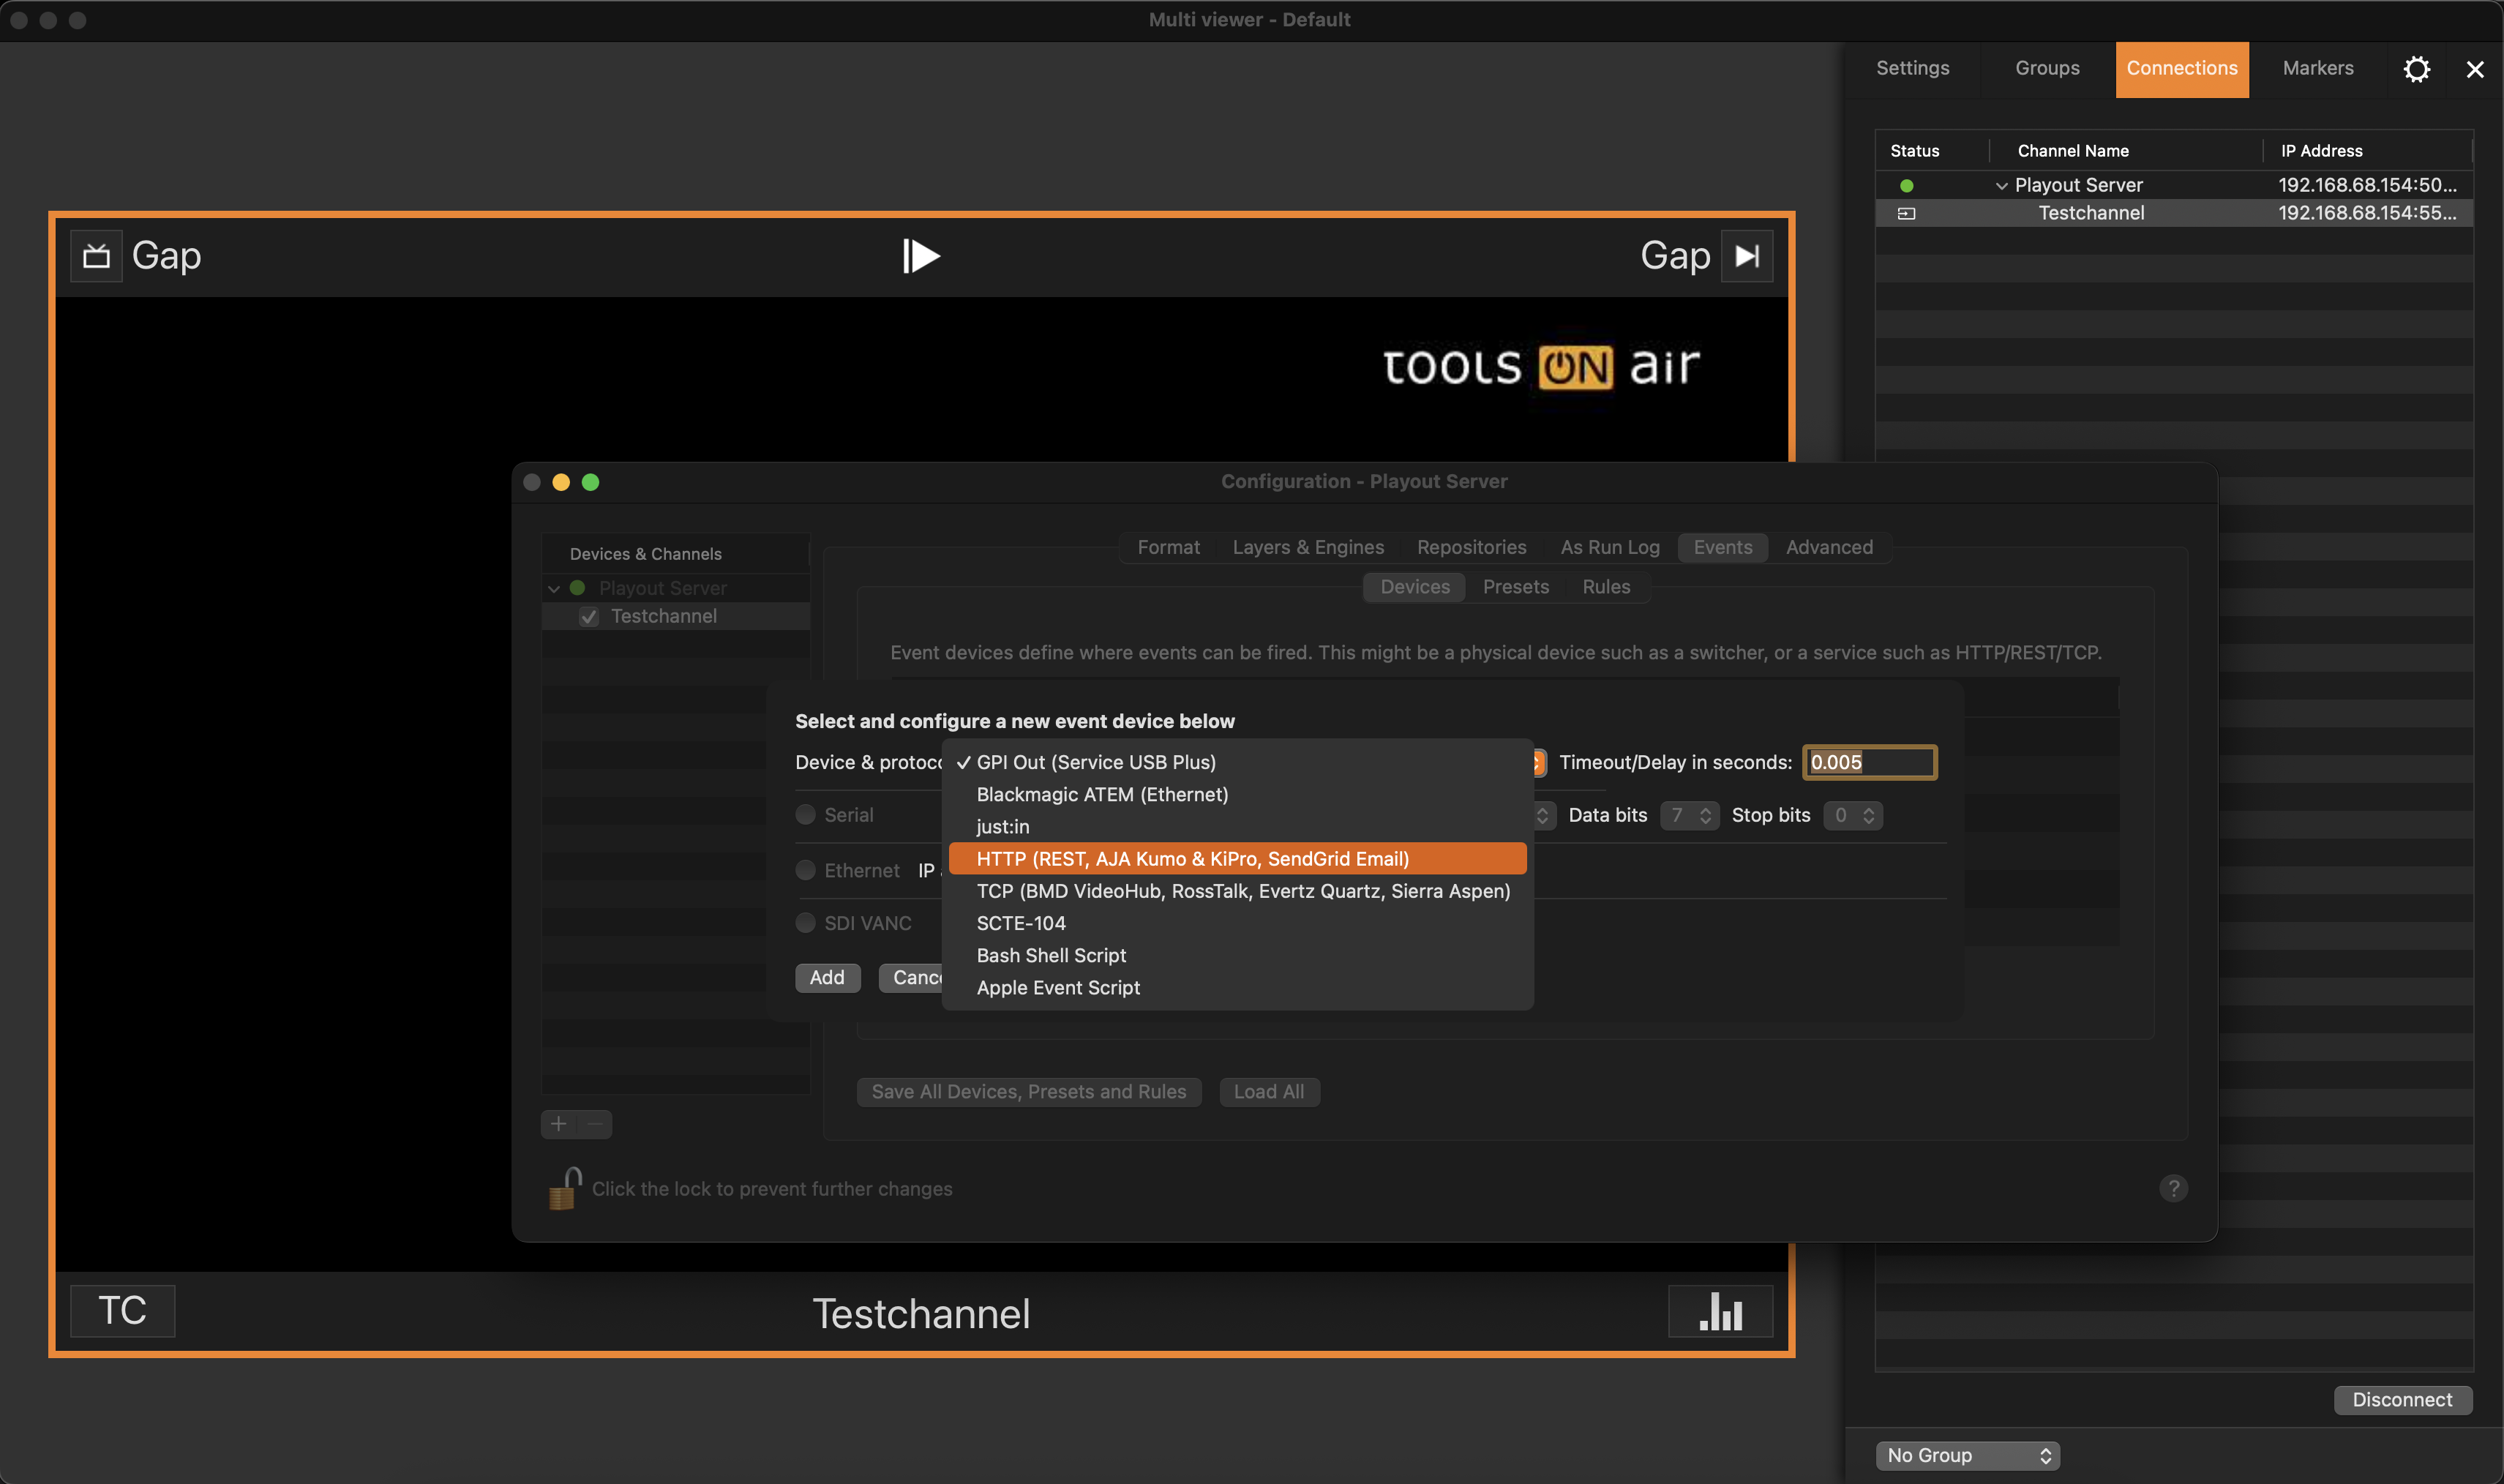Screen dimensions: 2504x1484
Task: Choose Apple Event Script option
Action: pos(1237,987)
